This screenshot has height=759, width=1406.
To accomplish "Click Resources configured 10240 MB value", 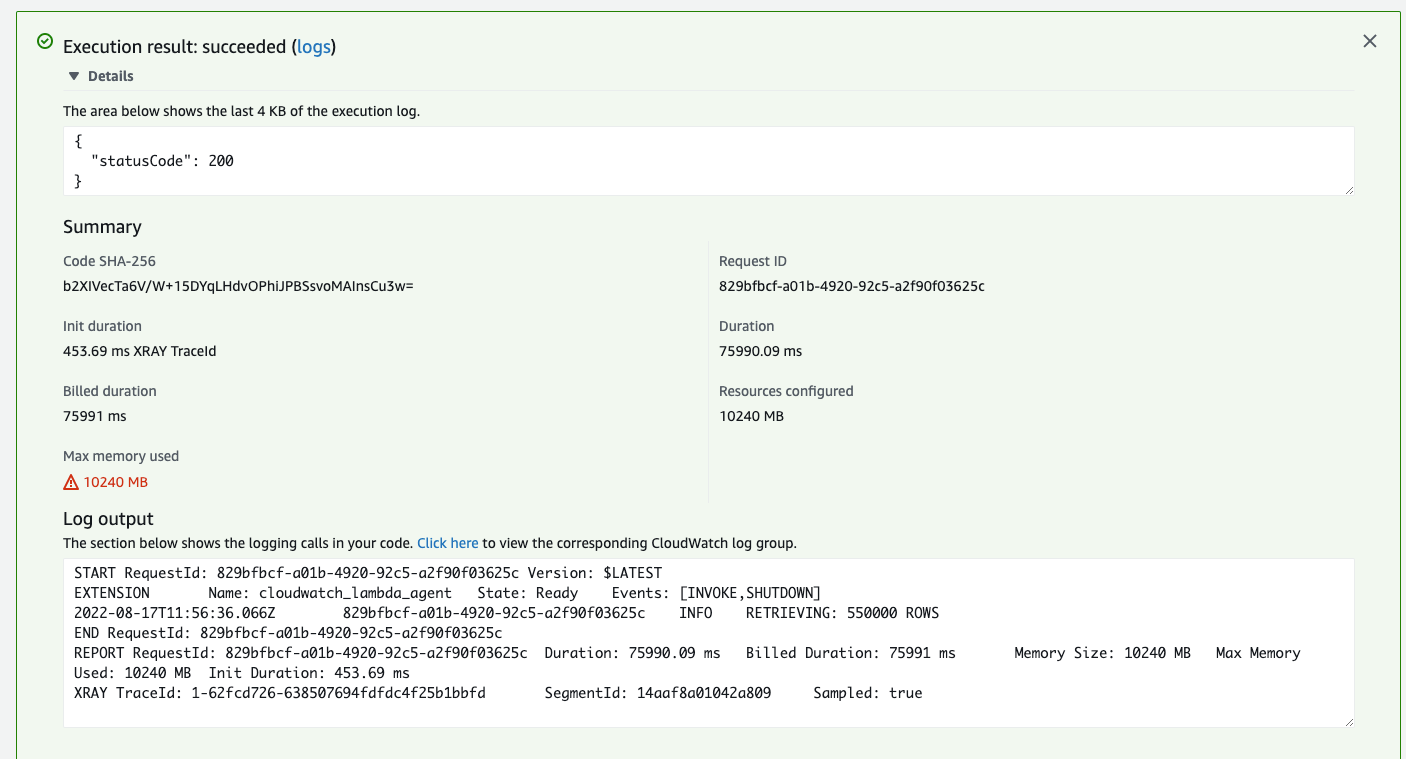I will pyautogui.click(x=751, y=416).
